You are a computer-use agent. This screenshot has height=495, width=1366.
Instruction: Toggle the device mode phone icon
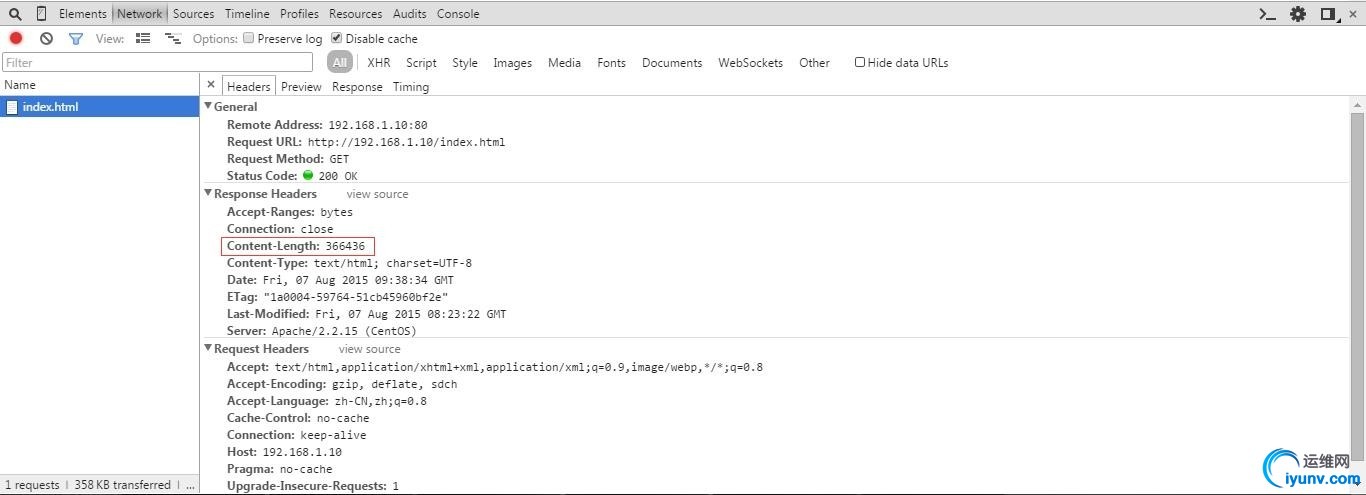point(41,14)
